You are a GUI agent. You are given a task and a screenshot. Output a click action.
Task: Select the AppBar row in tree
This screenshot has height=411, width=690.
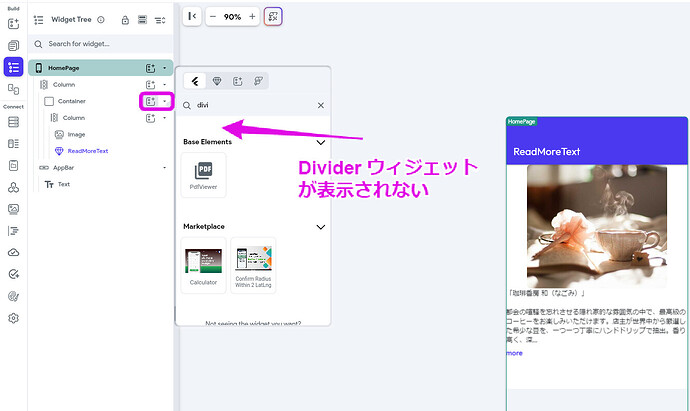(x=63, y=168)
